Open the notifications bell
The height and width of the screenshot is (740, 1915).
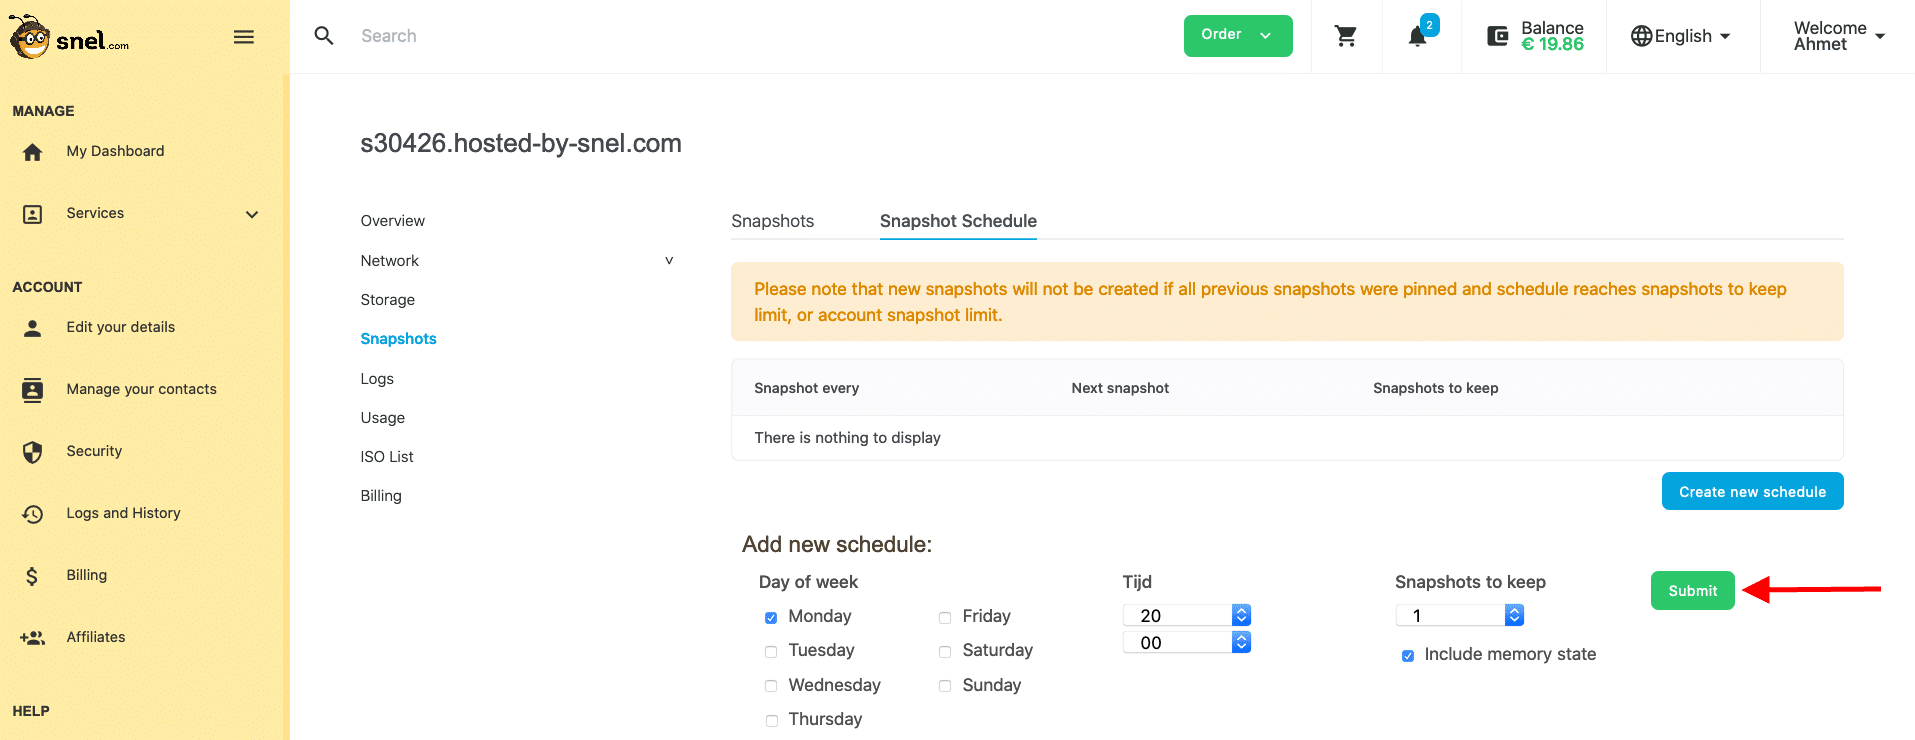click(x=1417, y=36)
